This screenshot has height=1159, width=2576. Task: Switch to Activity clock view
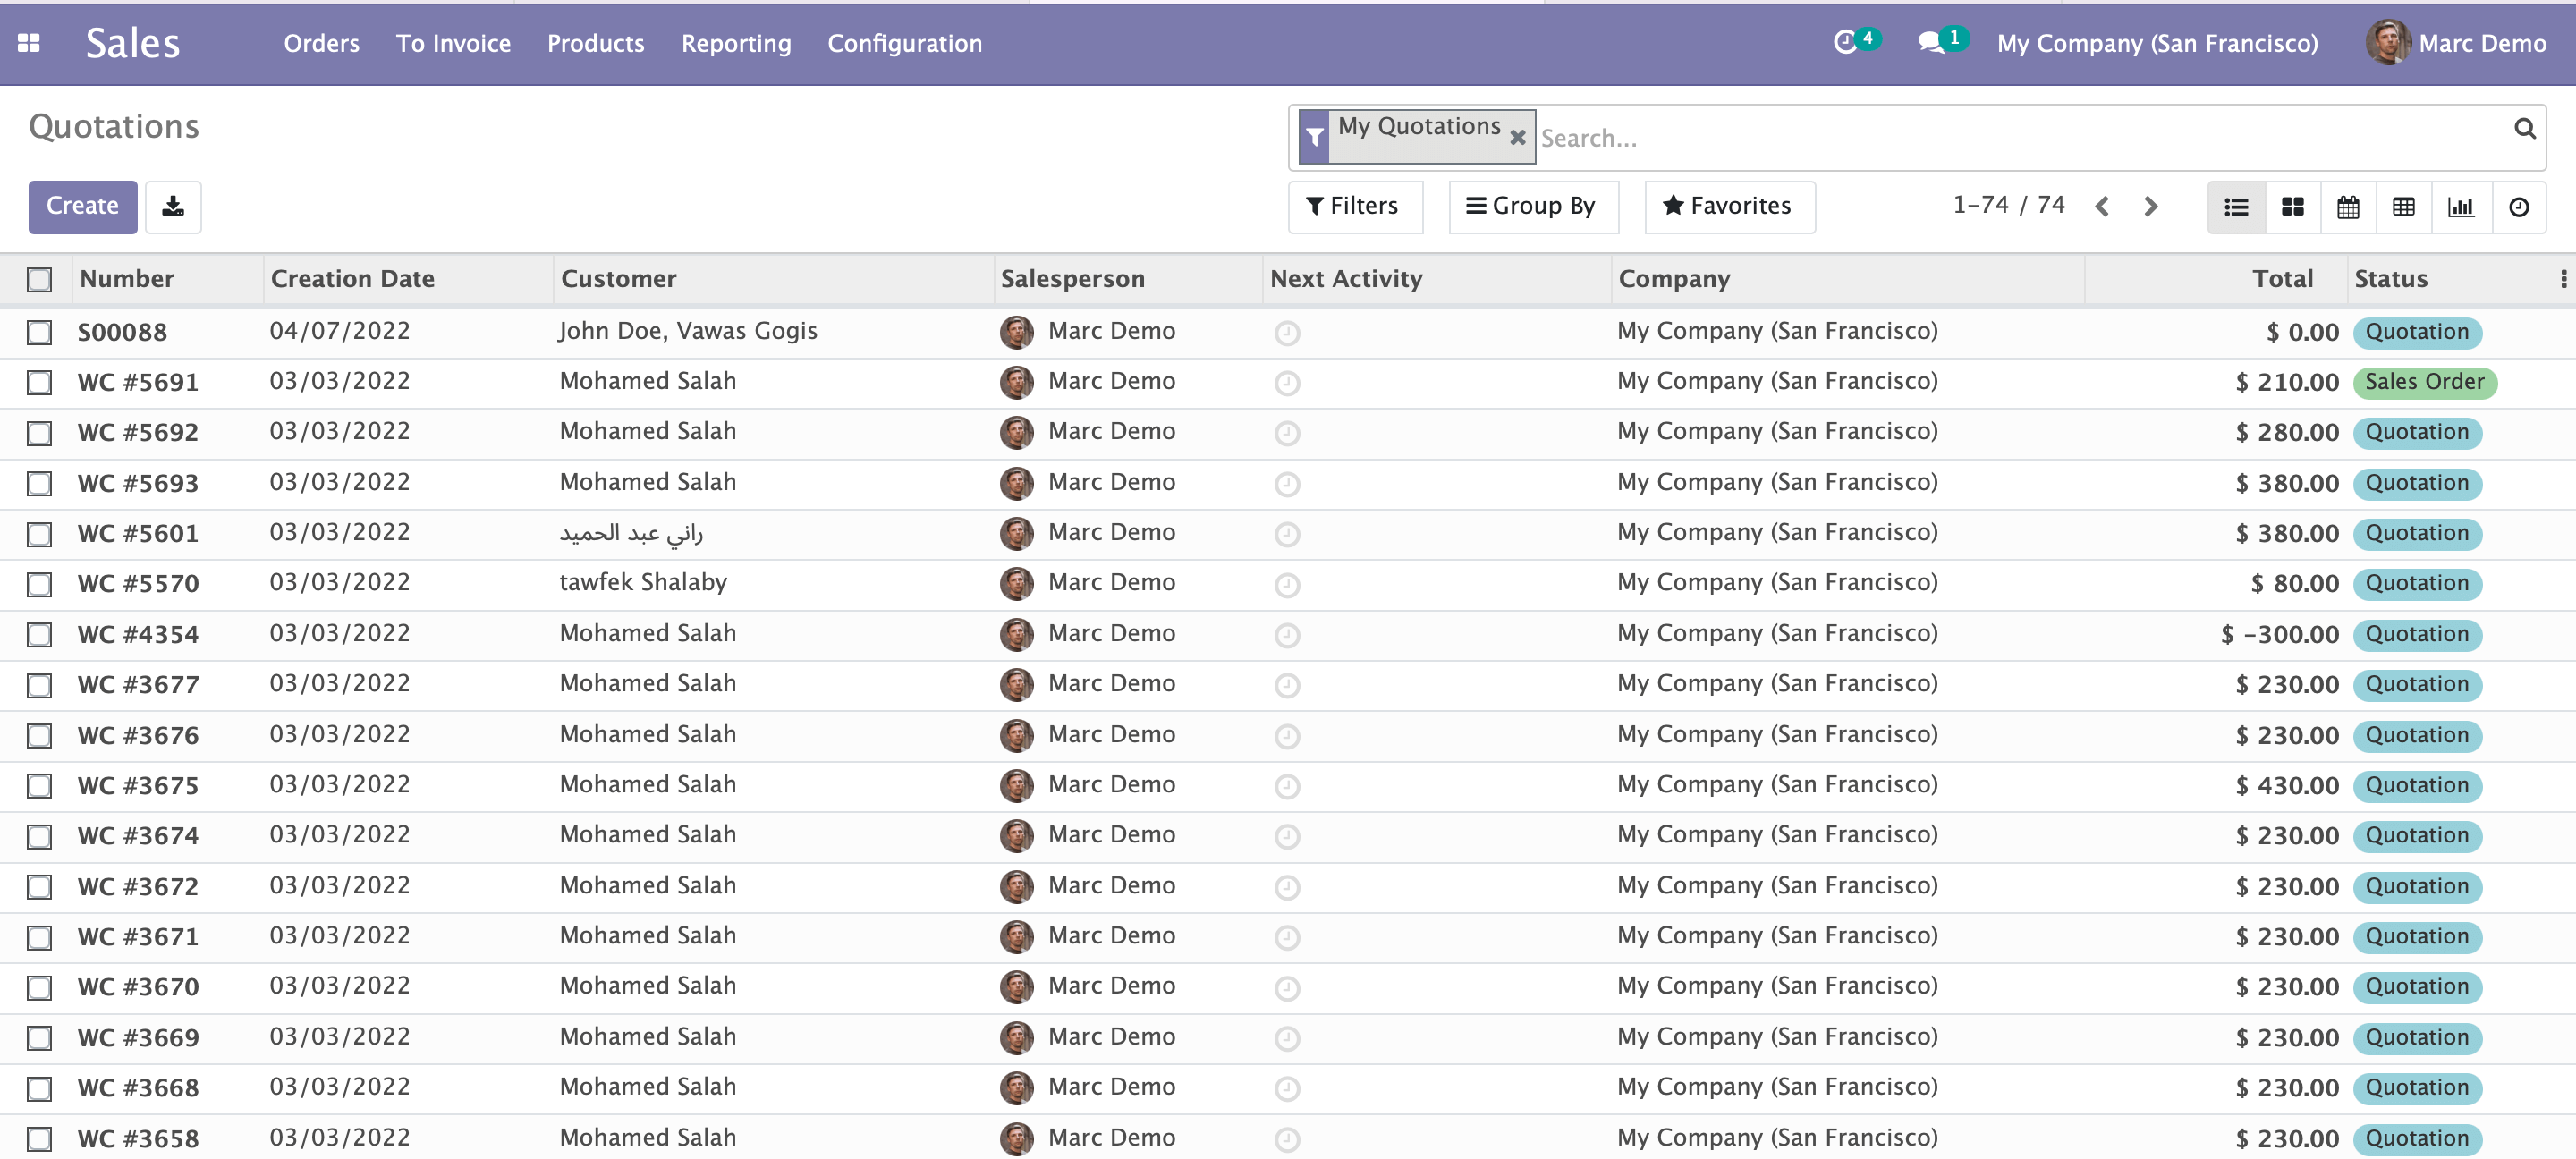pyautogui.click(x=2518, y=207)
